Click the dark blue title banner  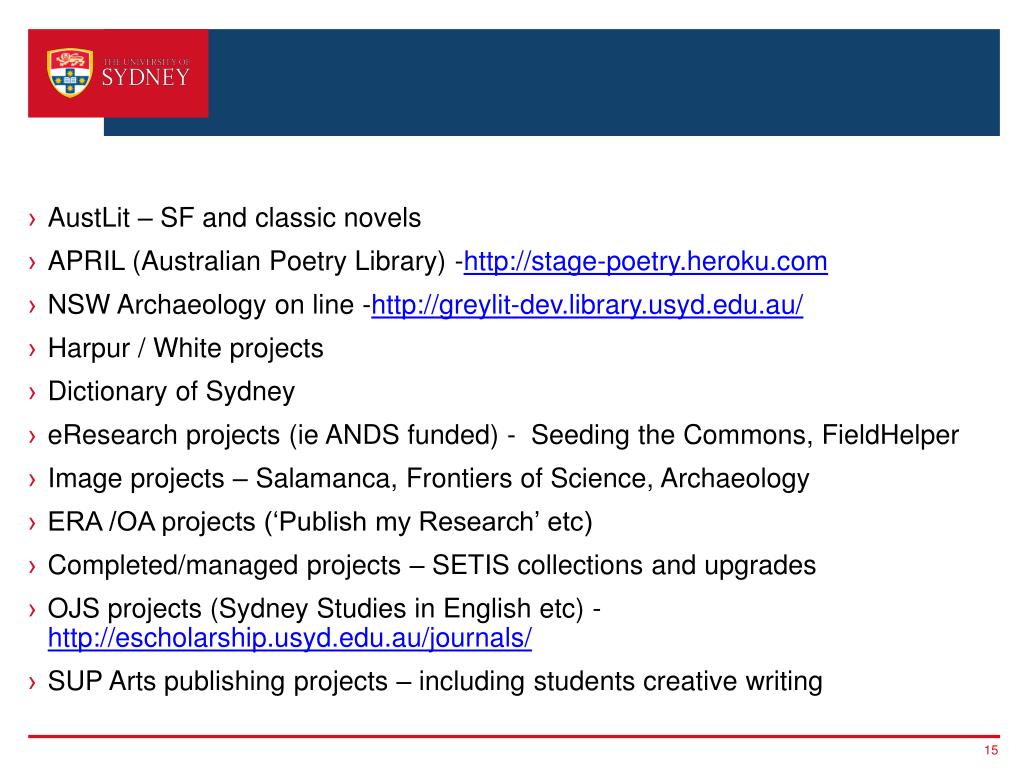tap(604, 82)
